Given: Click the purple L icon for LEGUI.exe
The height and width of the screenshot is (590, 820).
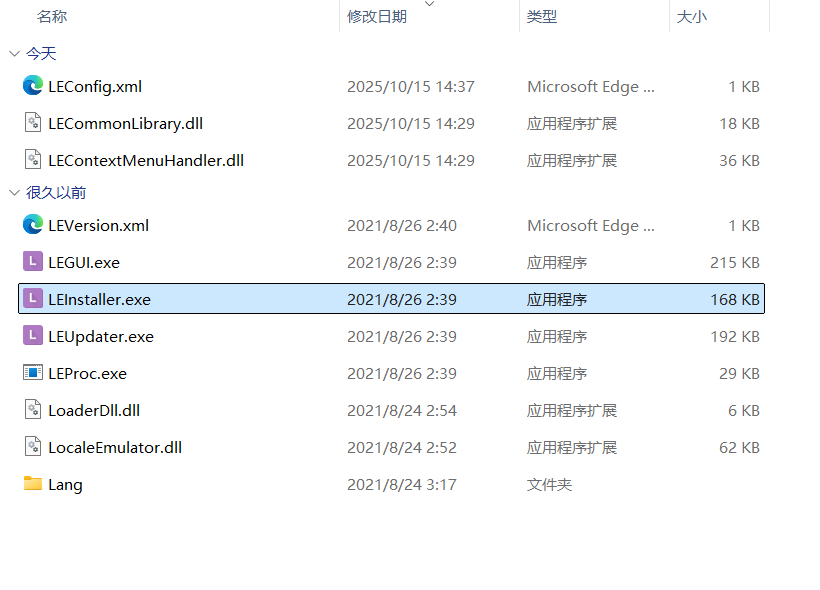Looking at the screenshot, I should coord(33,262).
